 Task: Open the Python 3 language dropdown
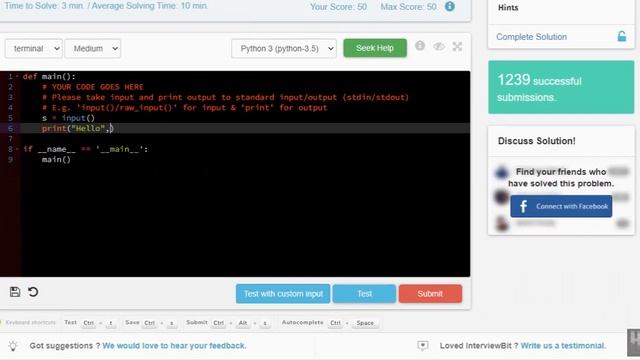coord(284,49)
